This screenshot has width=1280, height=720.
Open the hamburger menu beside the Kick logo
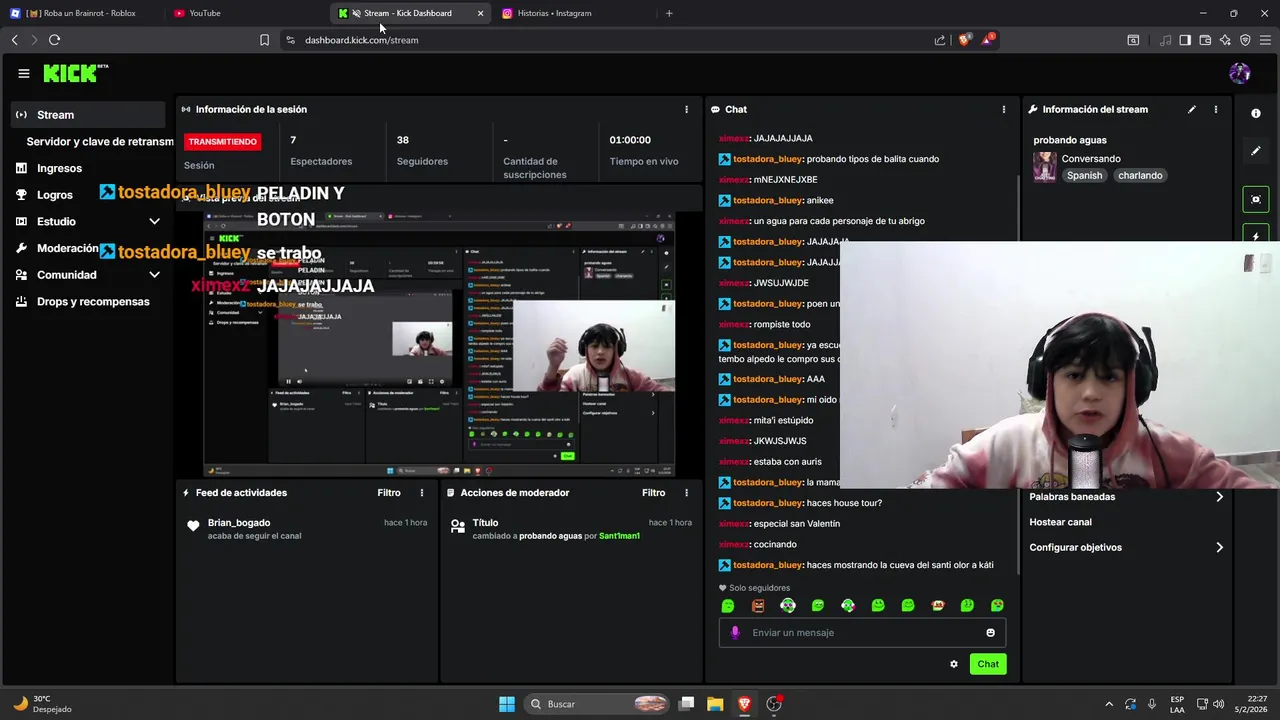click(24, 73)
